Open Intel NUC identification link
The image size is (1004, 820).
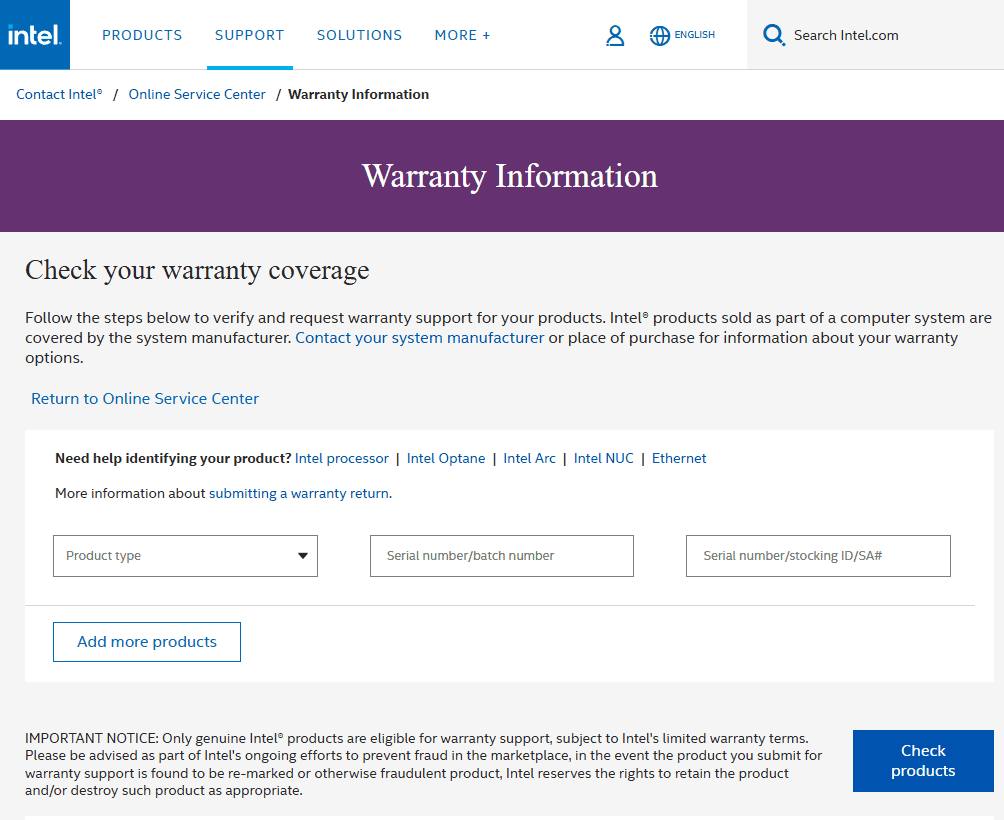[603, 458]
